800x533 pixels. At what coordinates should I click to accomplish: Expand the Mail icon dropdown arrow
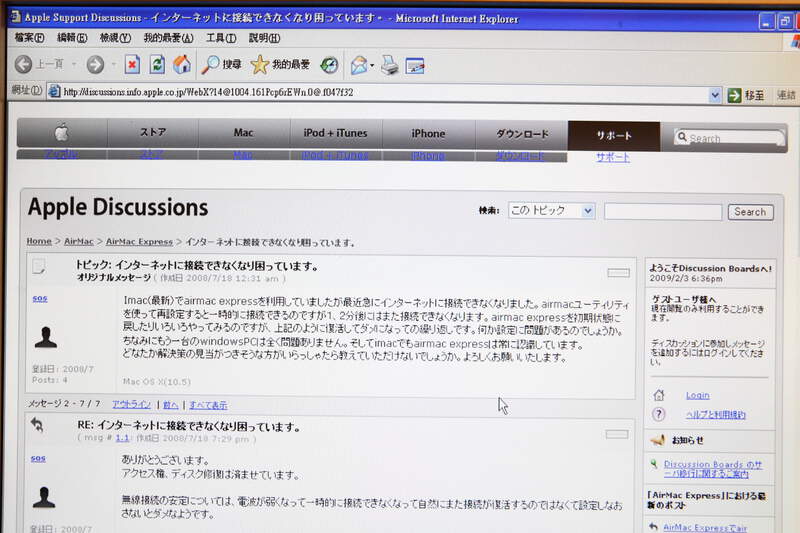pyautogui.click(x=372, y=66)
